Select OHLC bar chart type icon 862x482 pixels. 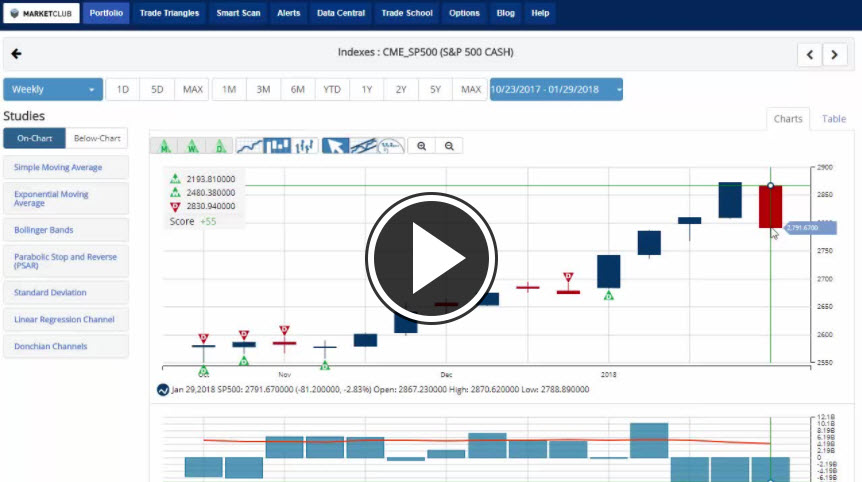point(306,146)
